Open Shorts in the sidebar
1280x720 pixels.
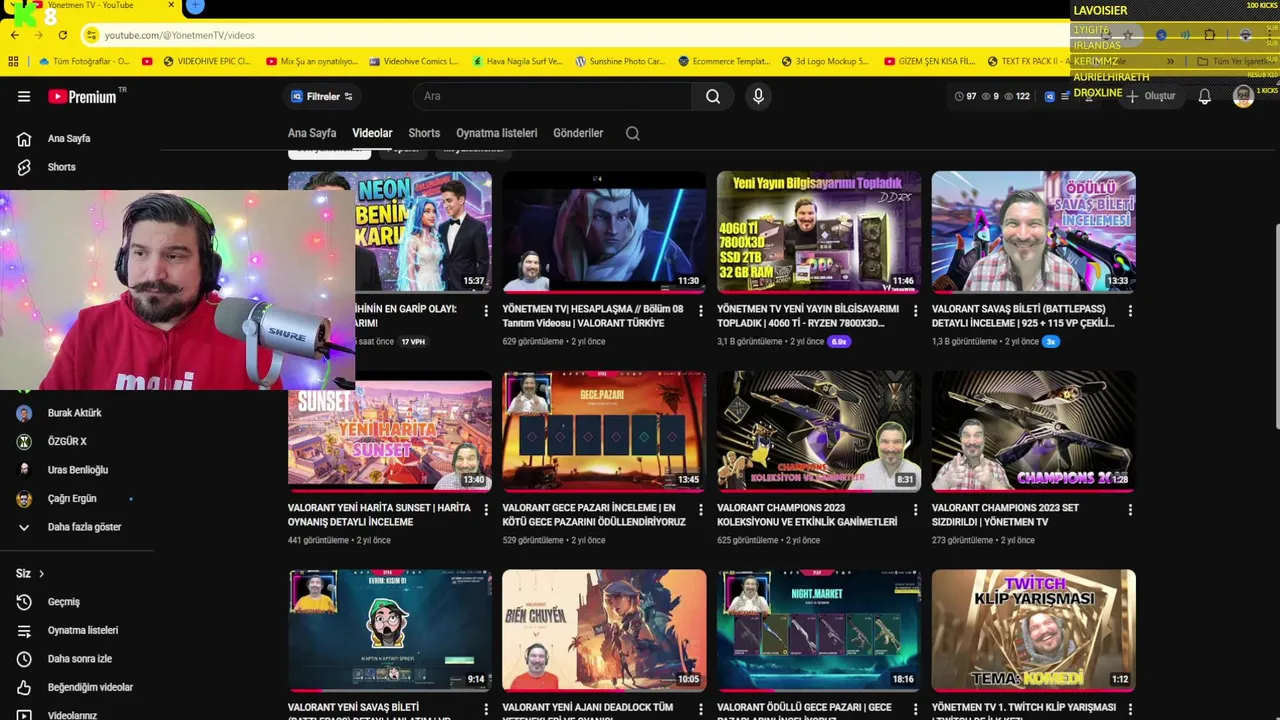pyautogui.click(x=61, y=167)
